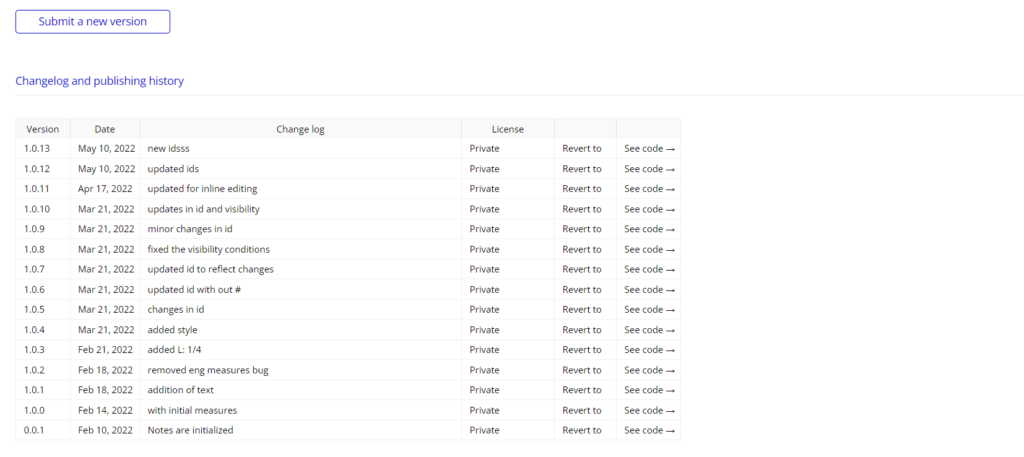Click the Submit a new version button
The height and width of the screenshot is (457, 1024).
[93, 22]
